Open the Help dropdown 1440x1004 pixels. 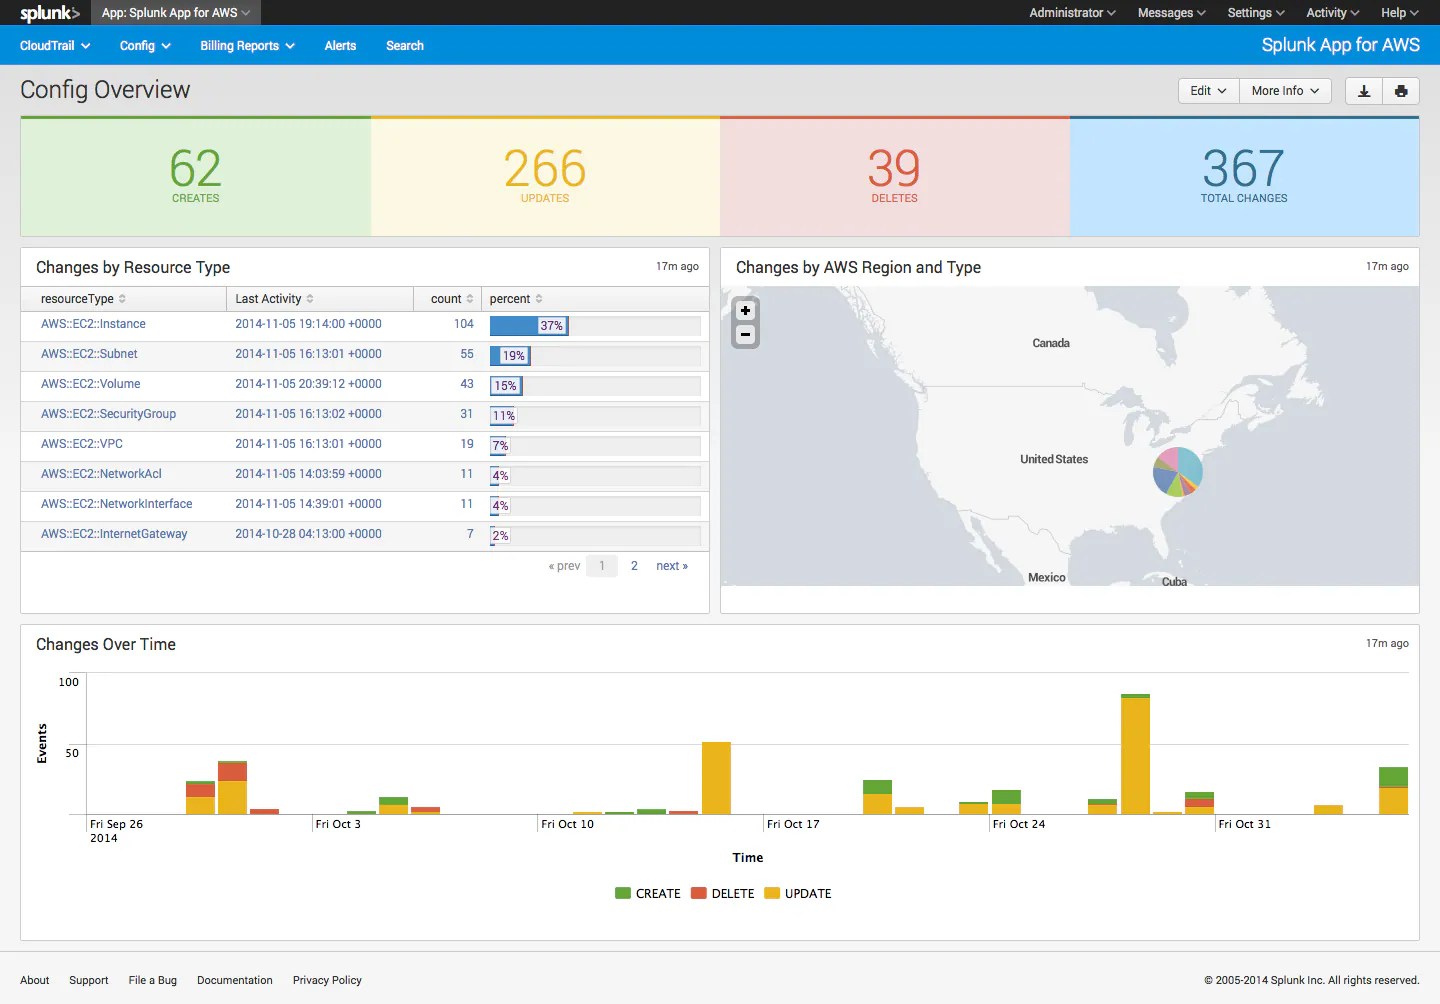(1399, 13)
